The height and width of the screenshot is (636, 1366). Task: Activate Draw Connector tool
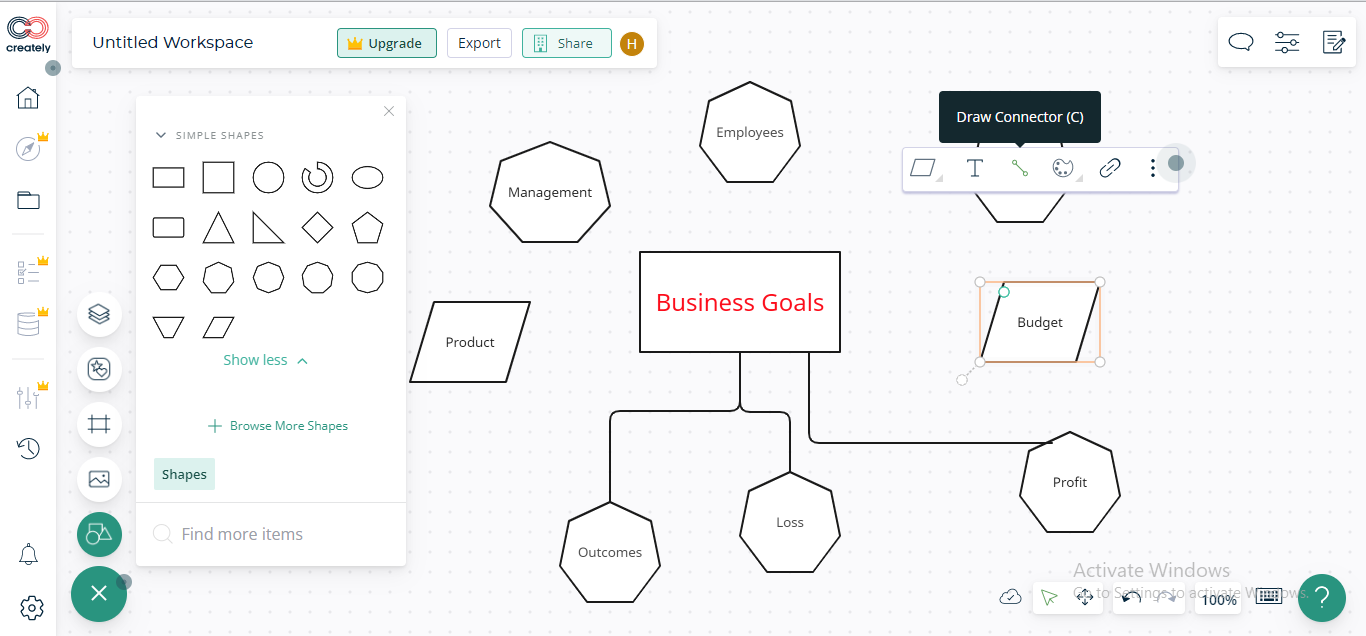coord(1019,168)
